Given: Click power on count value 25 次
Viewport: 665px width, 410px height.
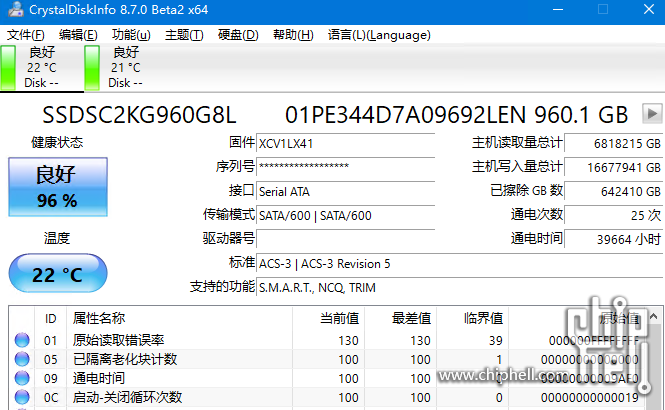Looking at the screenshot, I should click(x=614, y=215).
